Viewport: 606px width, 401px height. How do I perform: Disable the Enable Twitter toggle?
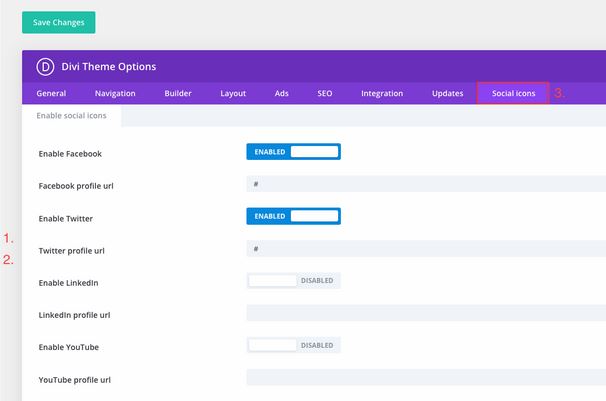pos(293,216)
